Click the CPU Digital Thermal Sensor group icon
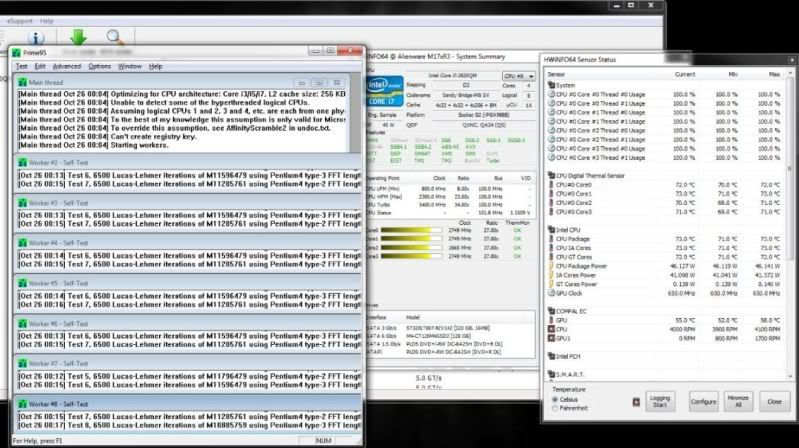Screen dimensions: 799x448 pyautogui.click(x=551, y=175)
